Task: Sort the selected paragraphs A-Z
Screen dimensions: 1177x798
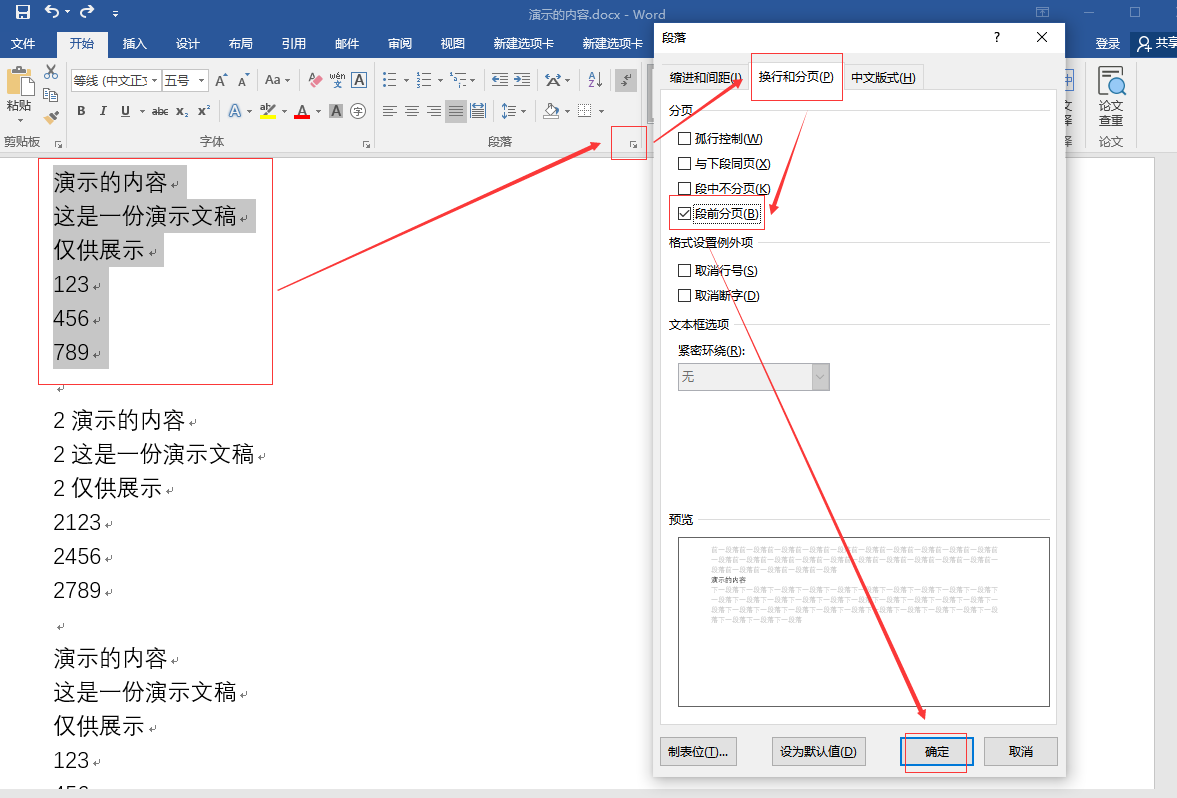Action: (x=595, y=80)
